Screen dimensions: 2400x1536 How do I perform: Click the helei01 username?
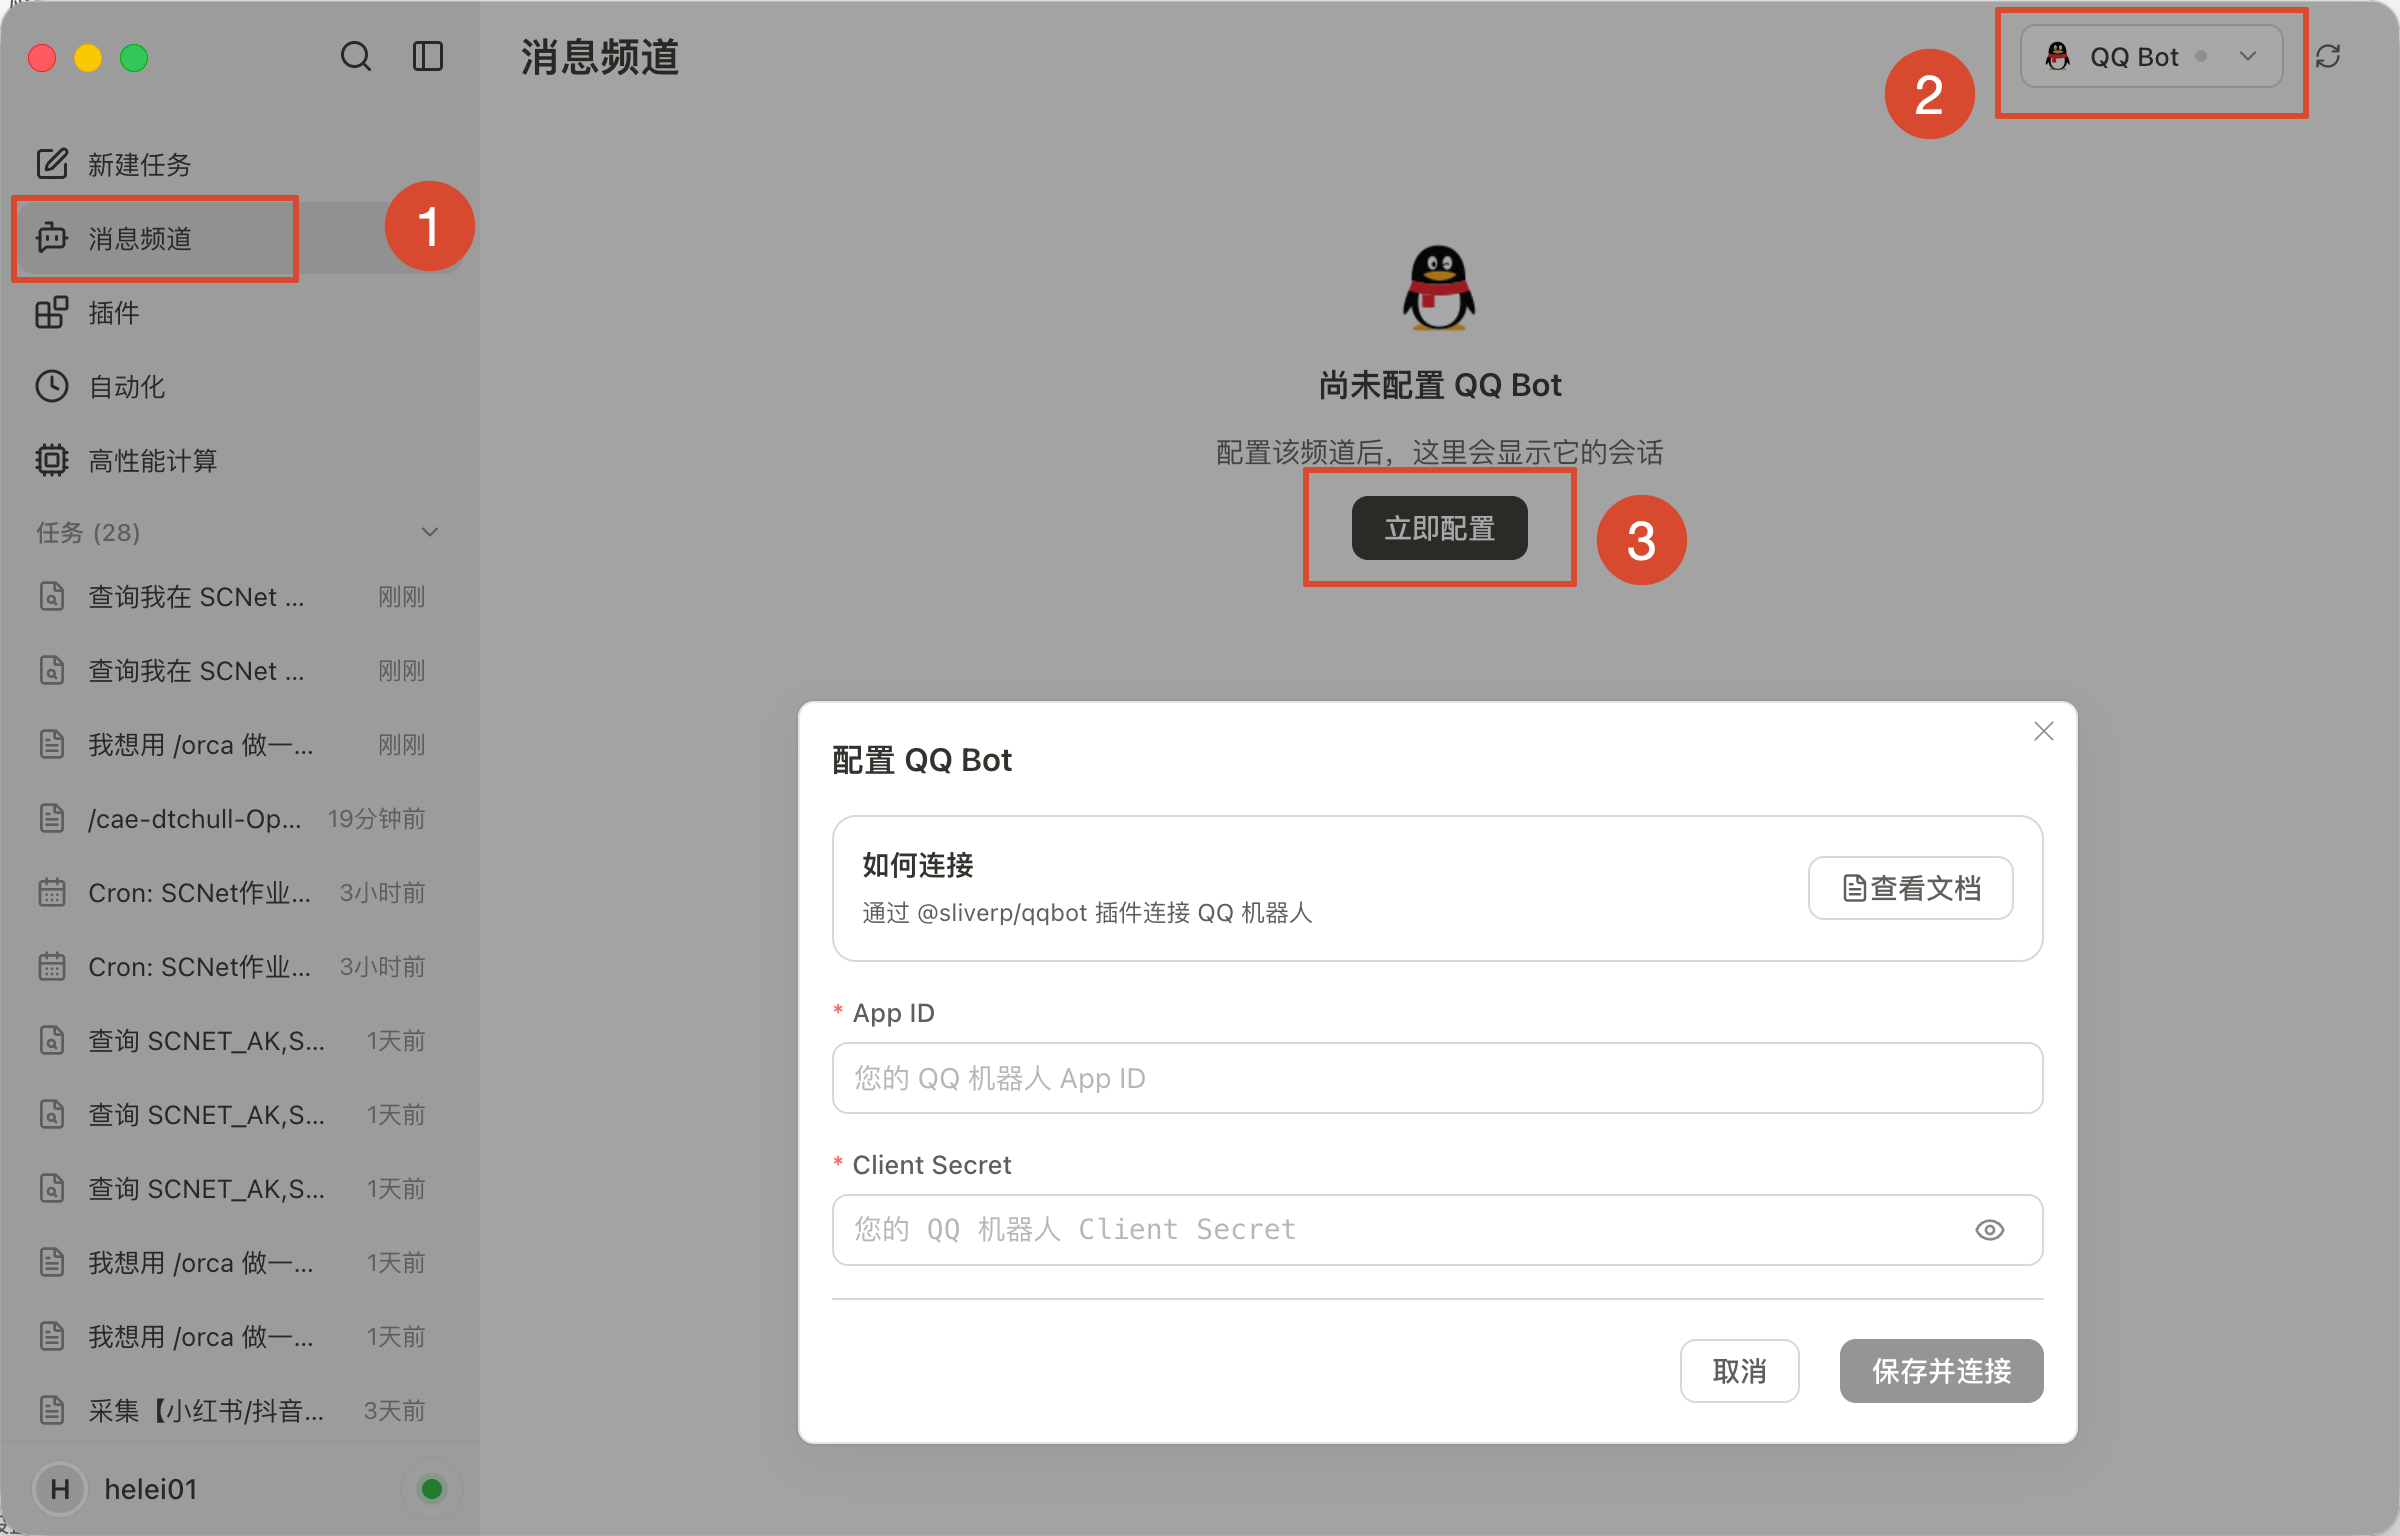pyautogui.click(x=151, y=1489)
